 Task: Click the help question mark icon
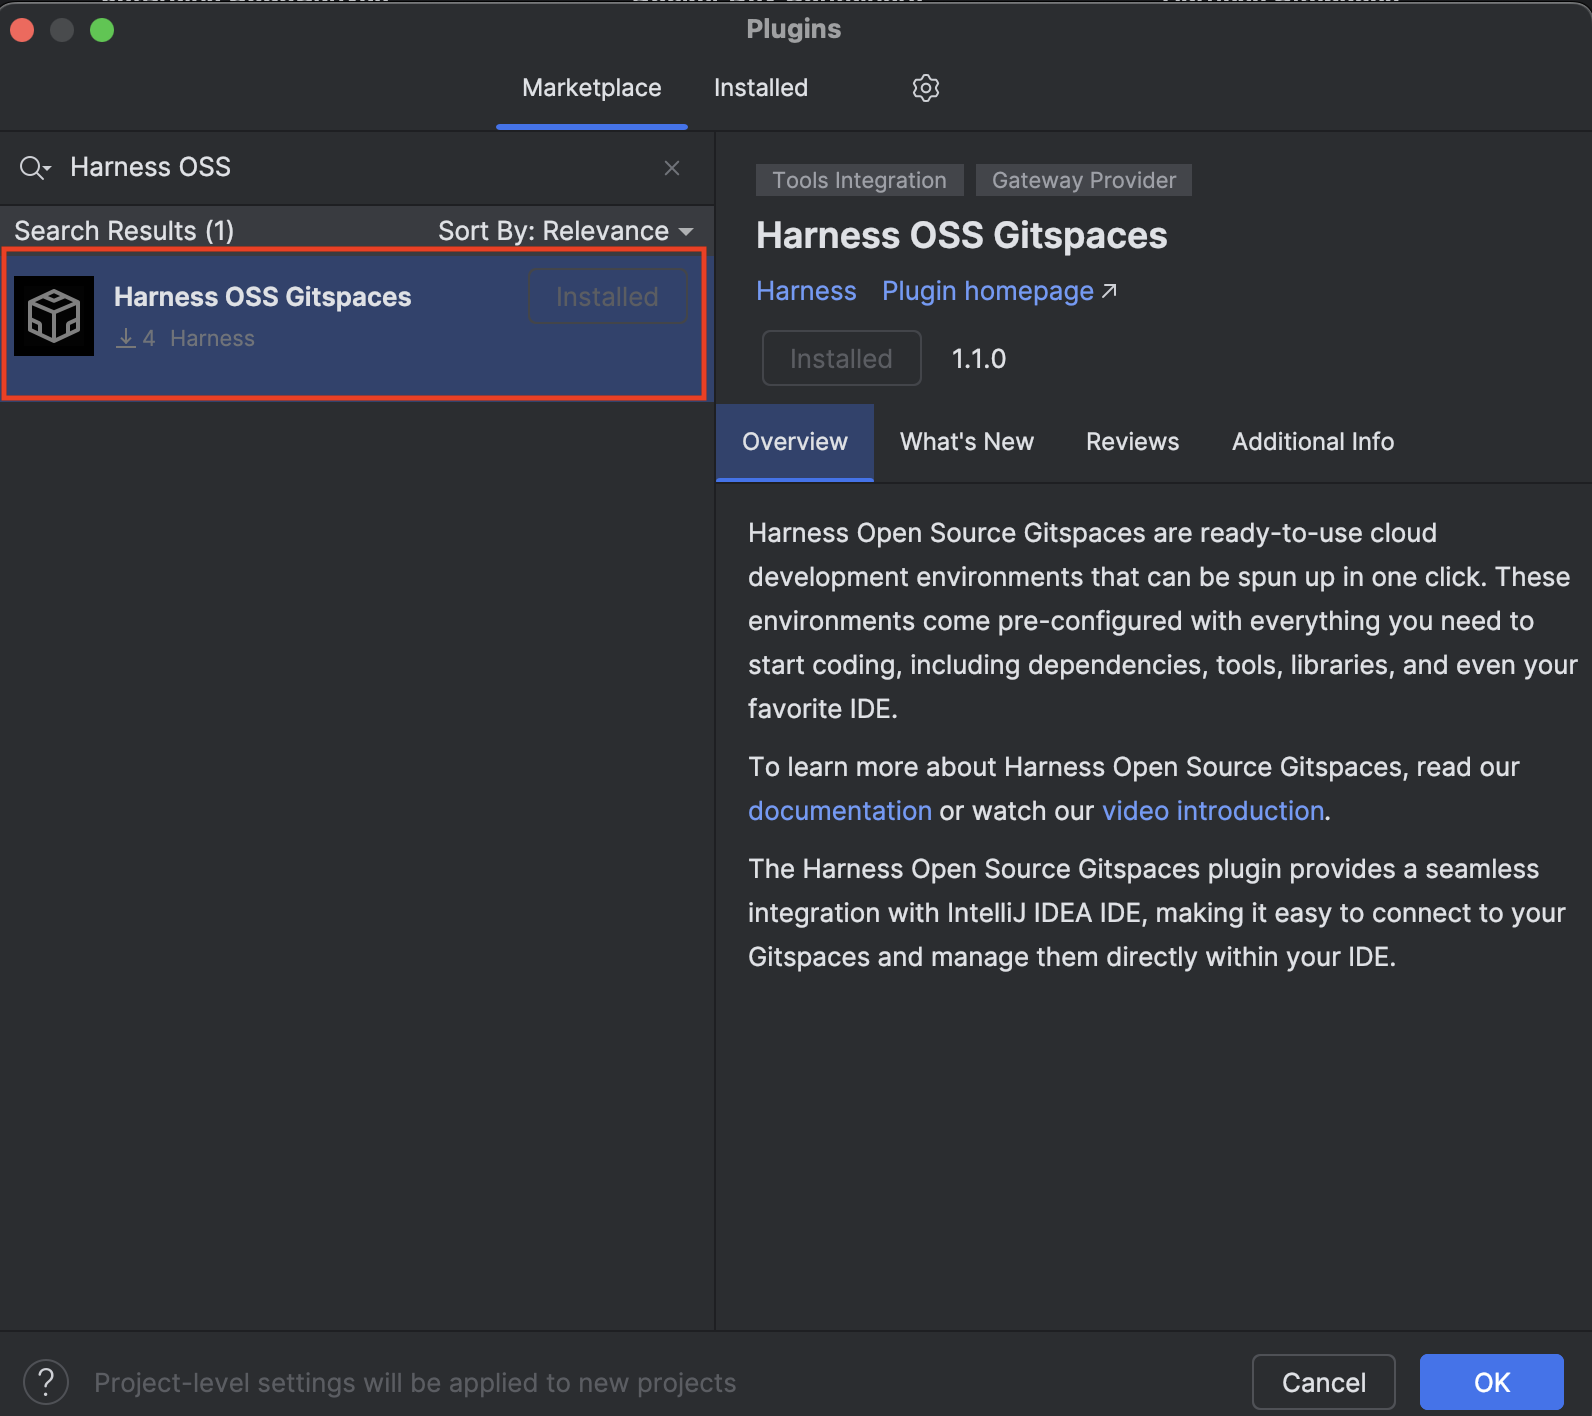(46, 1382)
